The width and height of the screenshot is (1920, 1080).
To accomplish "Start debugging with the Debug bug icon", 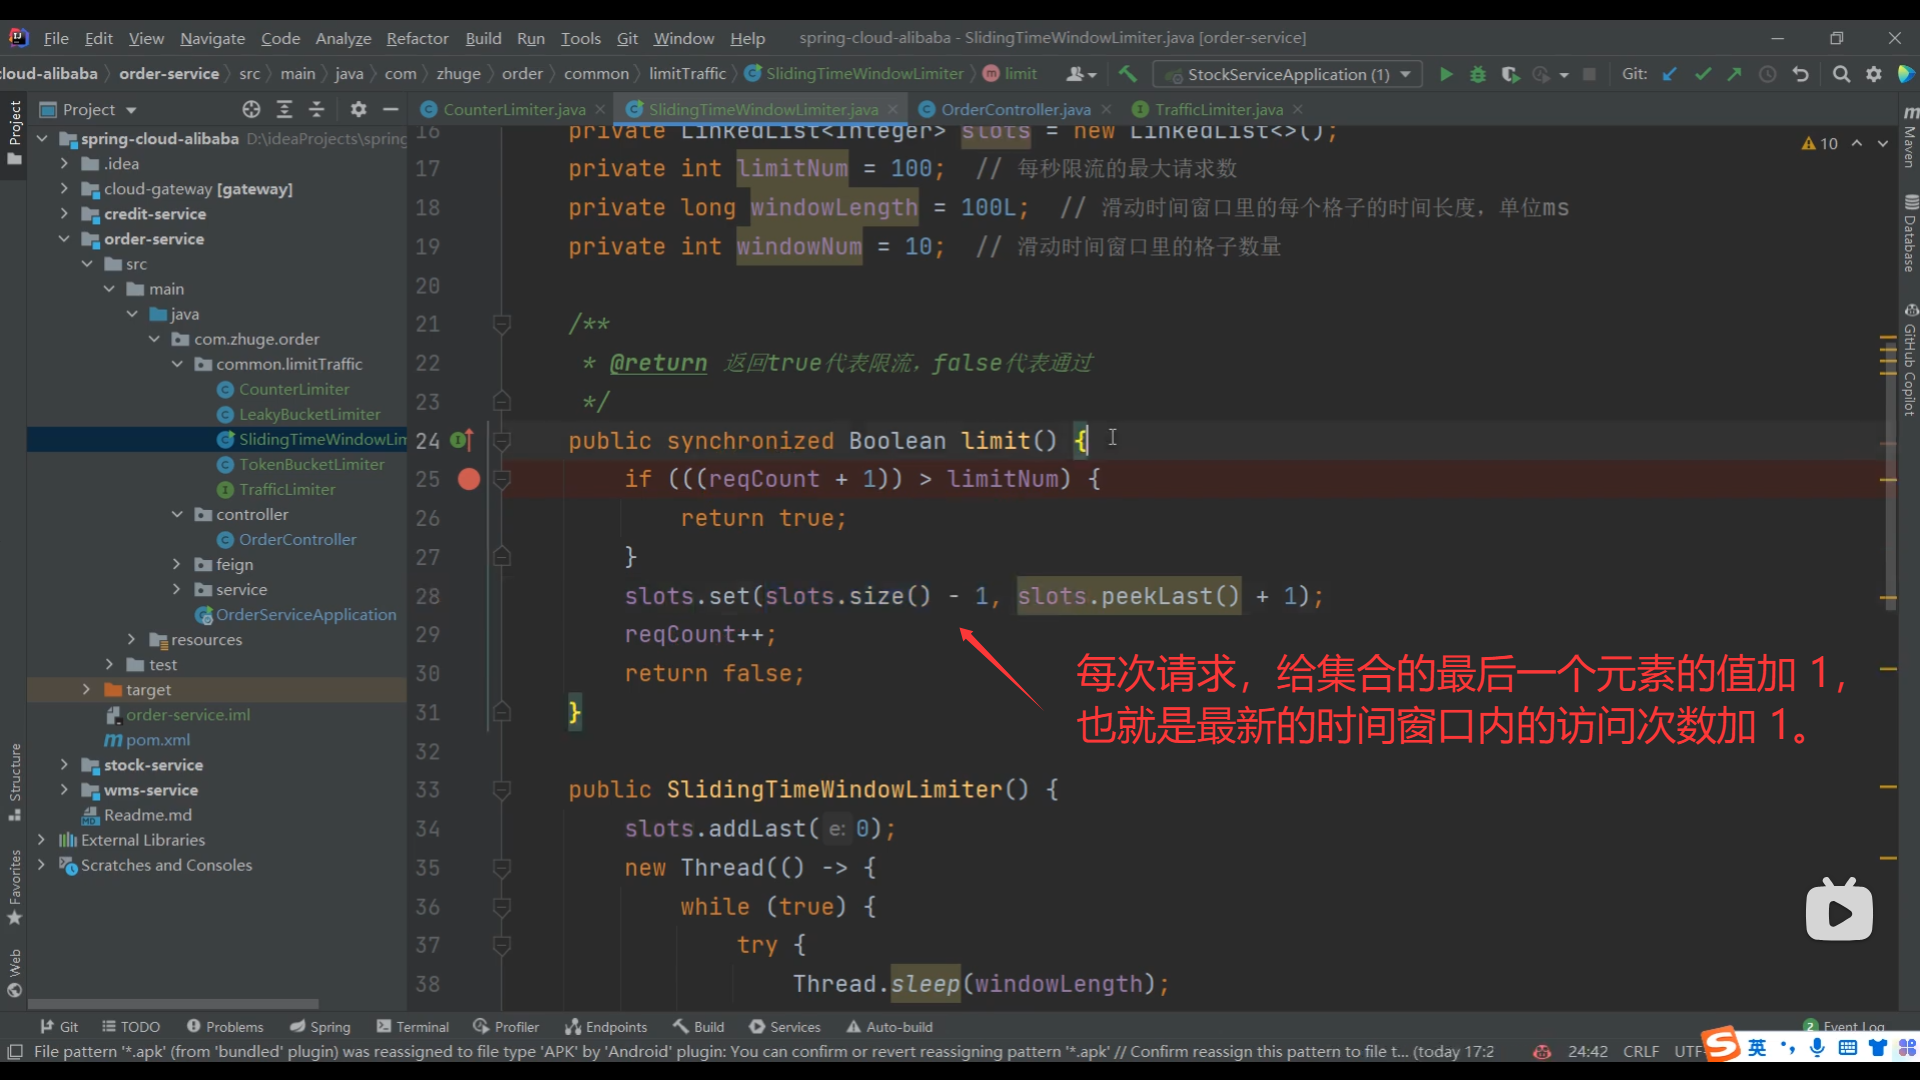I will [1477, 74].
